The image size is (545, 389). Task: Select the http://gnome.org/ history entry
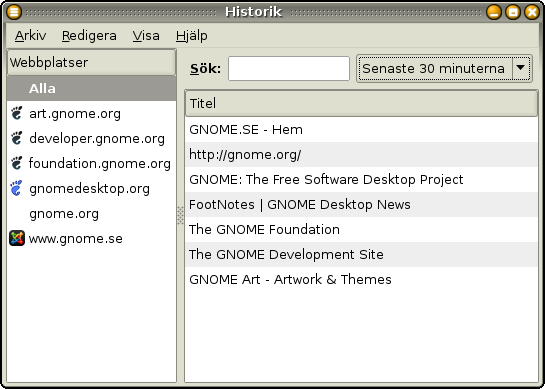click(x=361, y=155)
